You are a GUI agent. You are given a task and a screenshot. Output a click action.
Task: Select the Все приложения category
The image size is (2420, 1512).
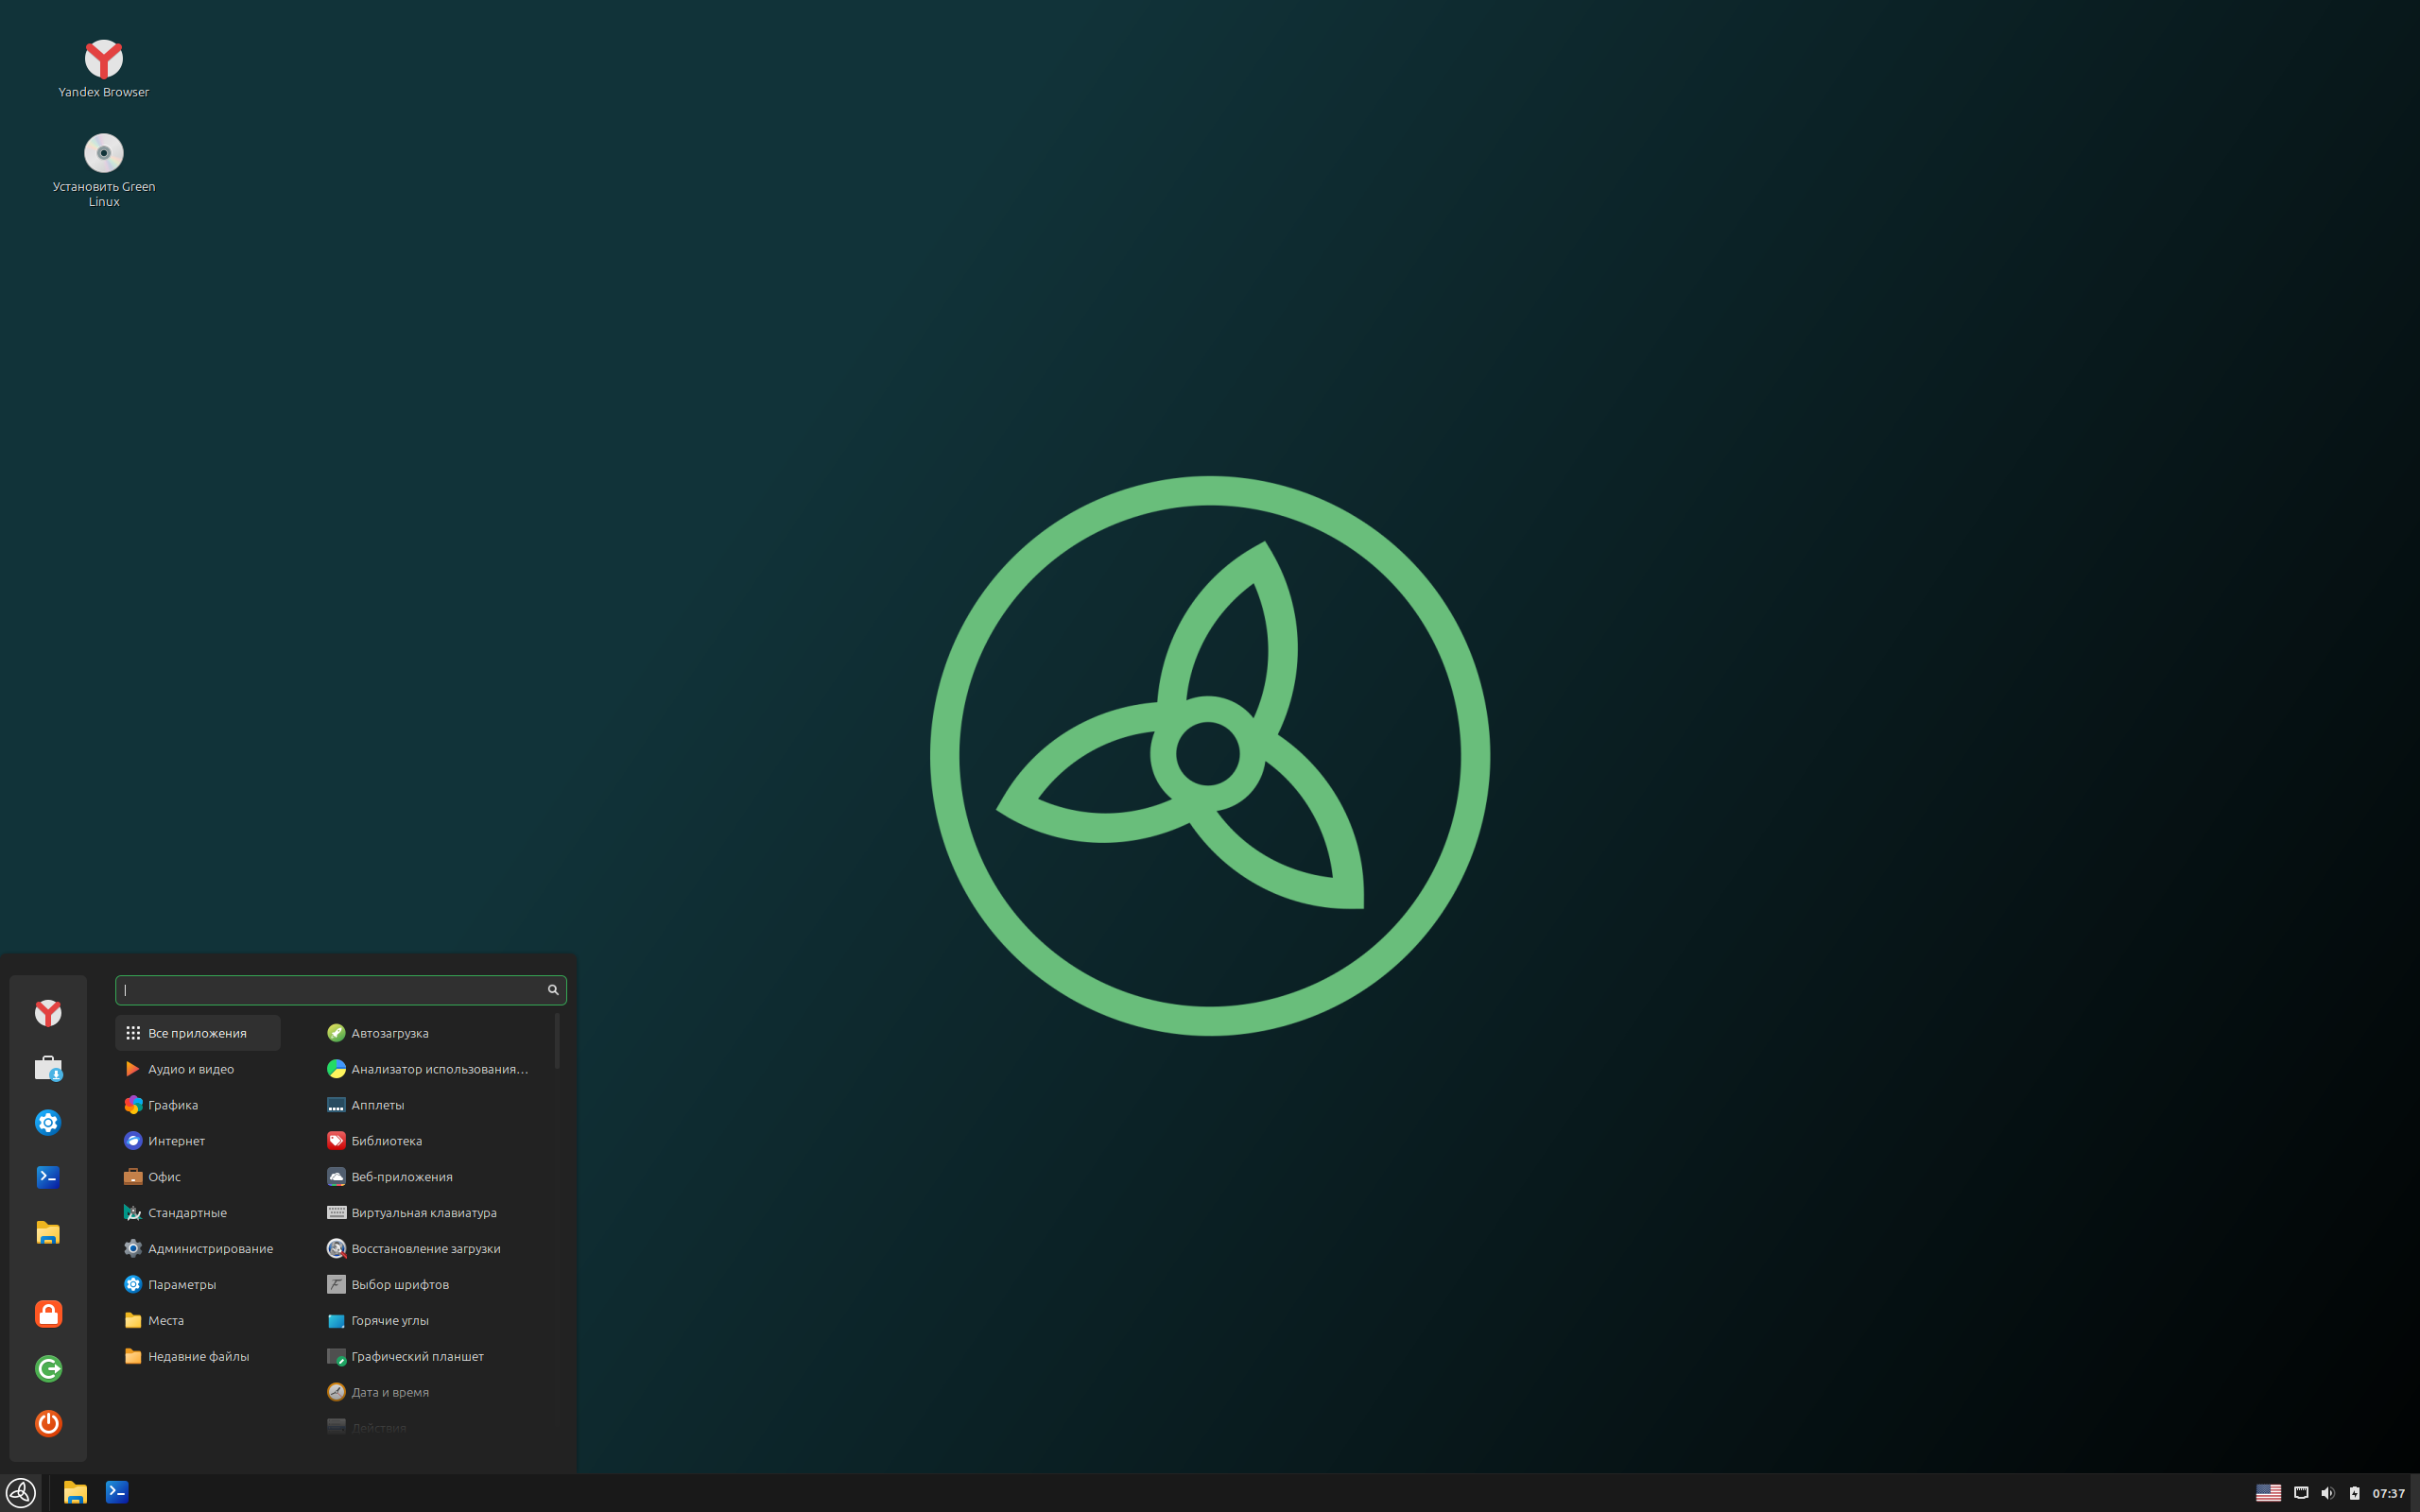click(198, 1033)
